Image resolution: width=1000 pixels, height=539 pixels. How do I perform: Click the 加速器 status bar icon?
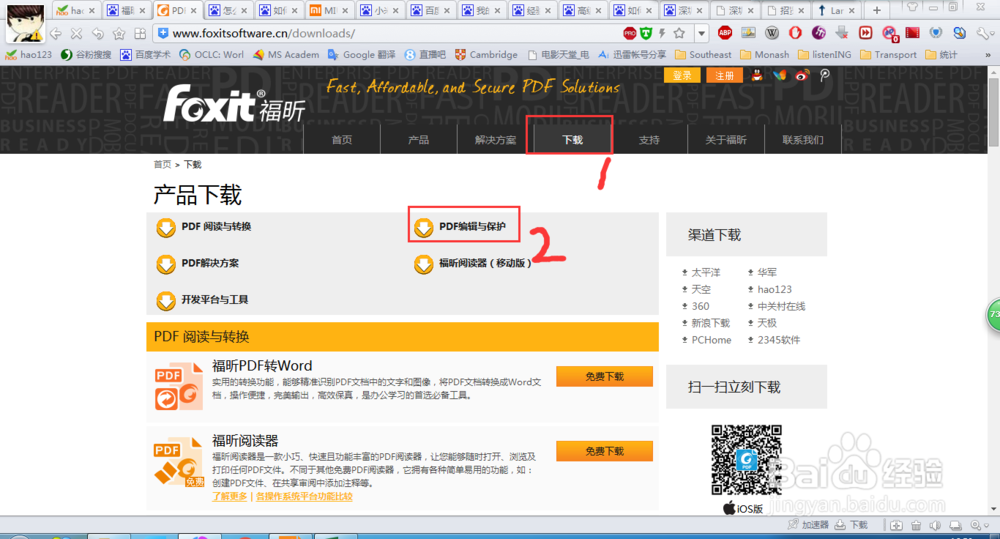[808, 525]
